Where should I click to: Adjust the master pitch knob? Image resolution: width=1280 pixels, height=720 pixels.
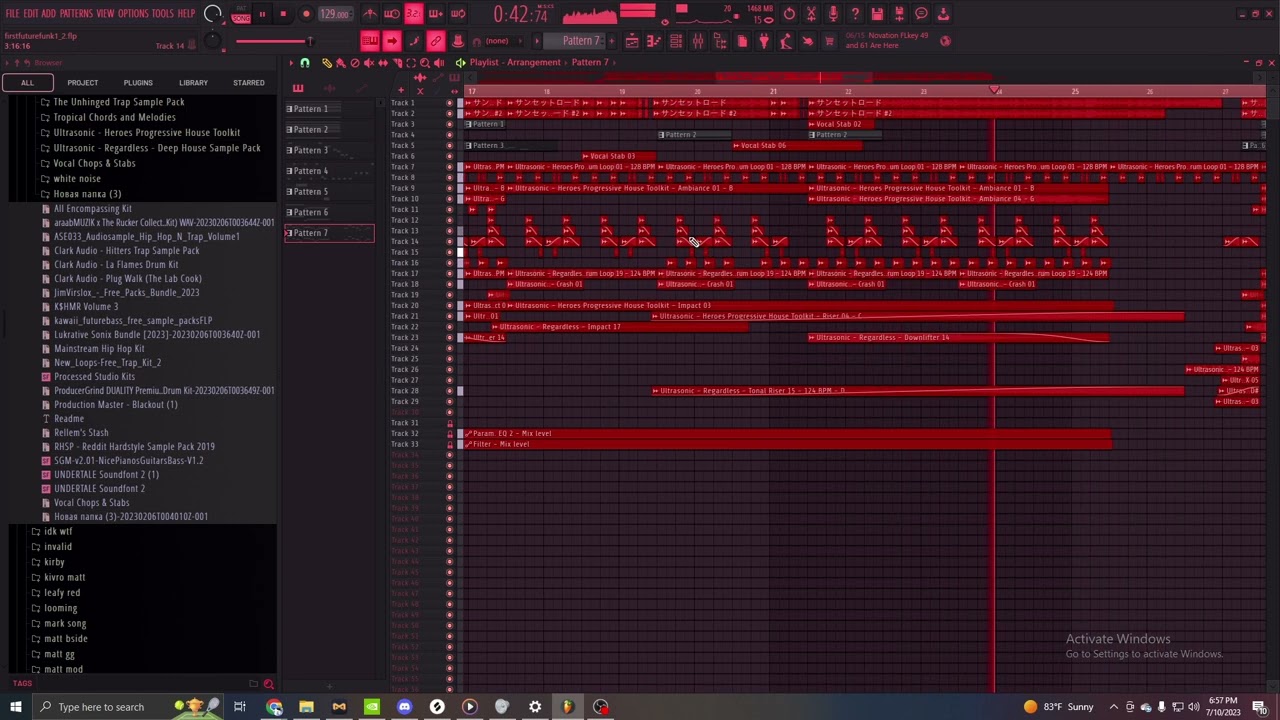212,41
